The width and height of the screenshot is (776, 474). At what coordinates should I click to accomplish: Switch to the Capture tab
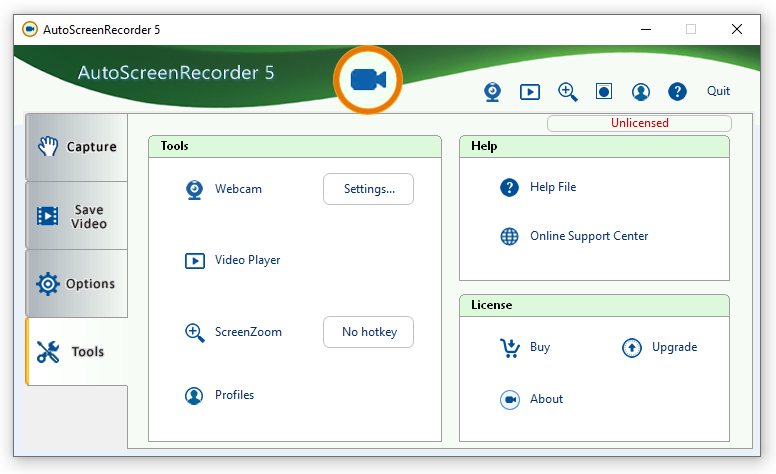(77, 147)
